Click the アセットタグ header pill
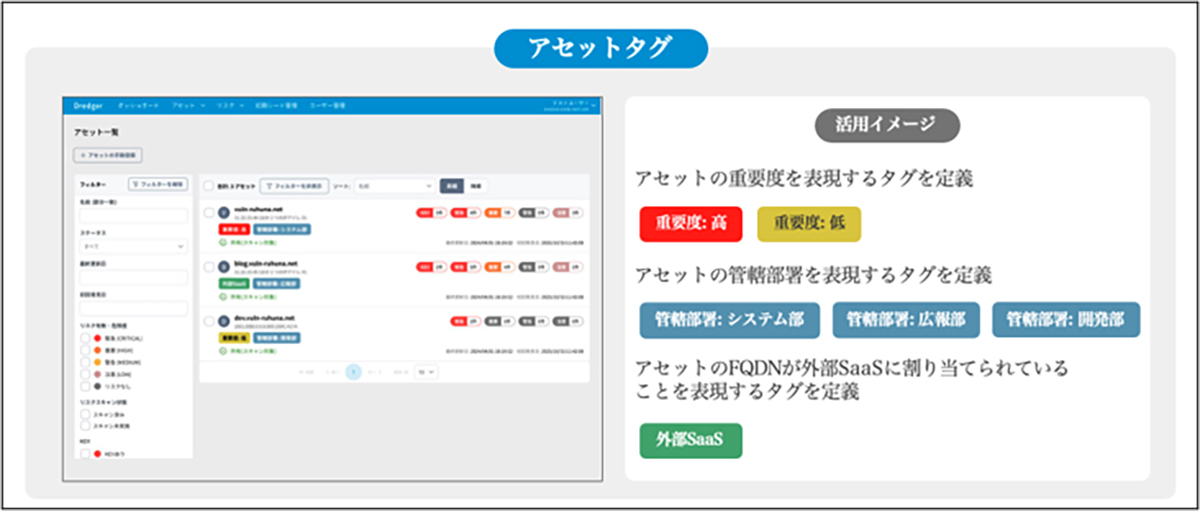Viewport: 1200px width, 511px height. tap(600, 46)
